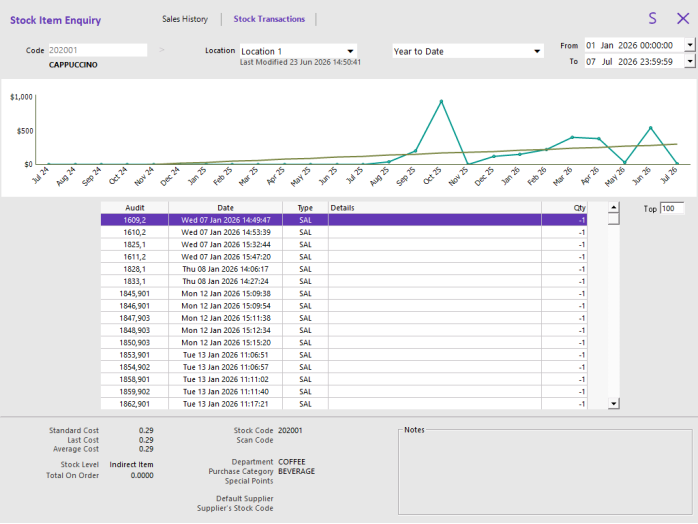This screenshot has width=698, height=524.
Task: Select transaction row 1609,2
Action: pos(344,220)
